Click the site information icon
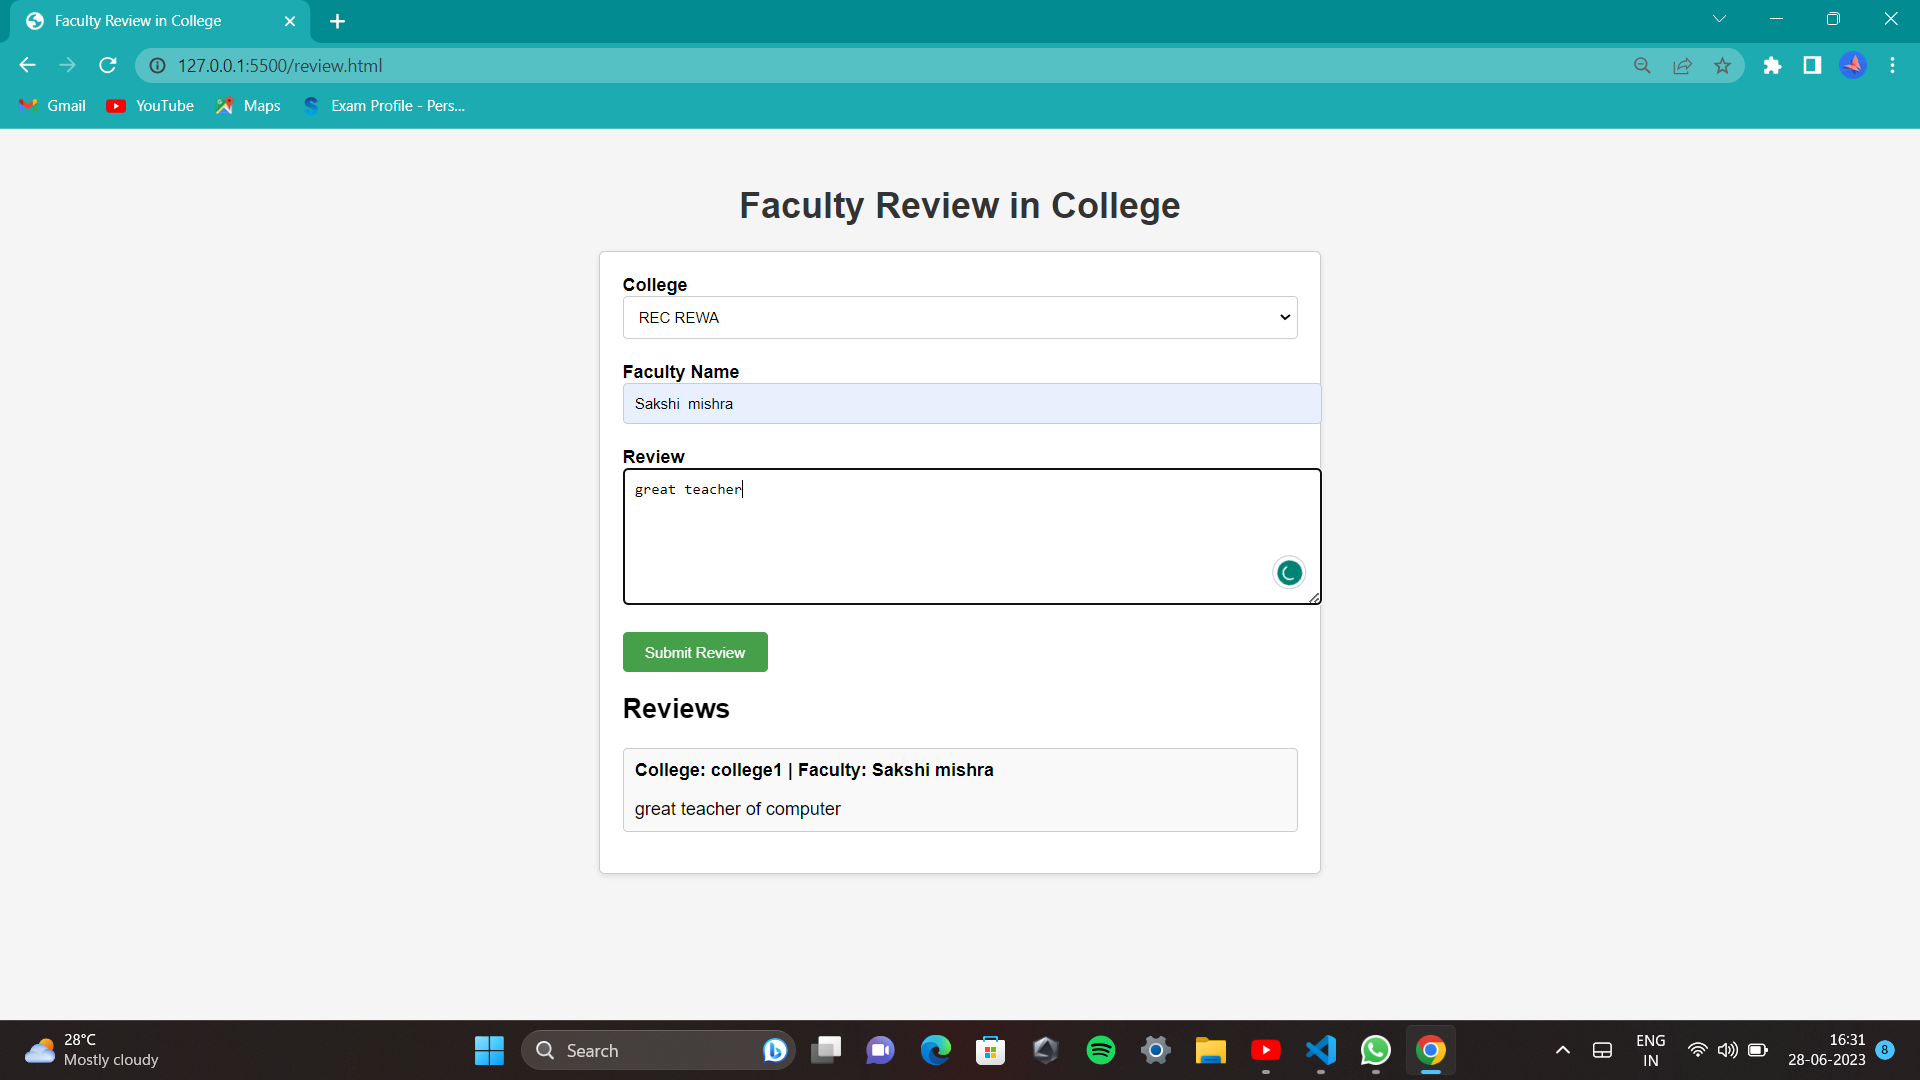The image size is (1920, 1080). point(158,66)
